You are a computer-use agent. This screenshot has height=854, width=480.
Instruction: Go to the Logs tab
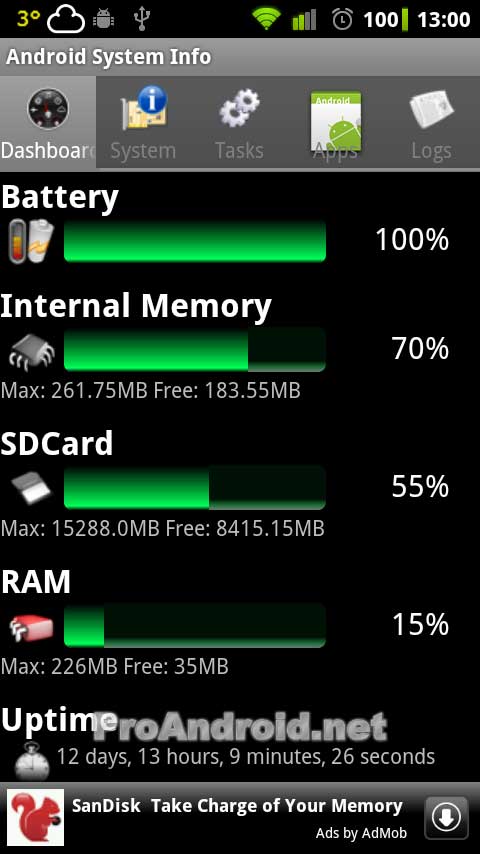[x=432, y=122]
